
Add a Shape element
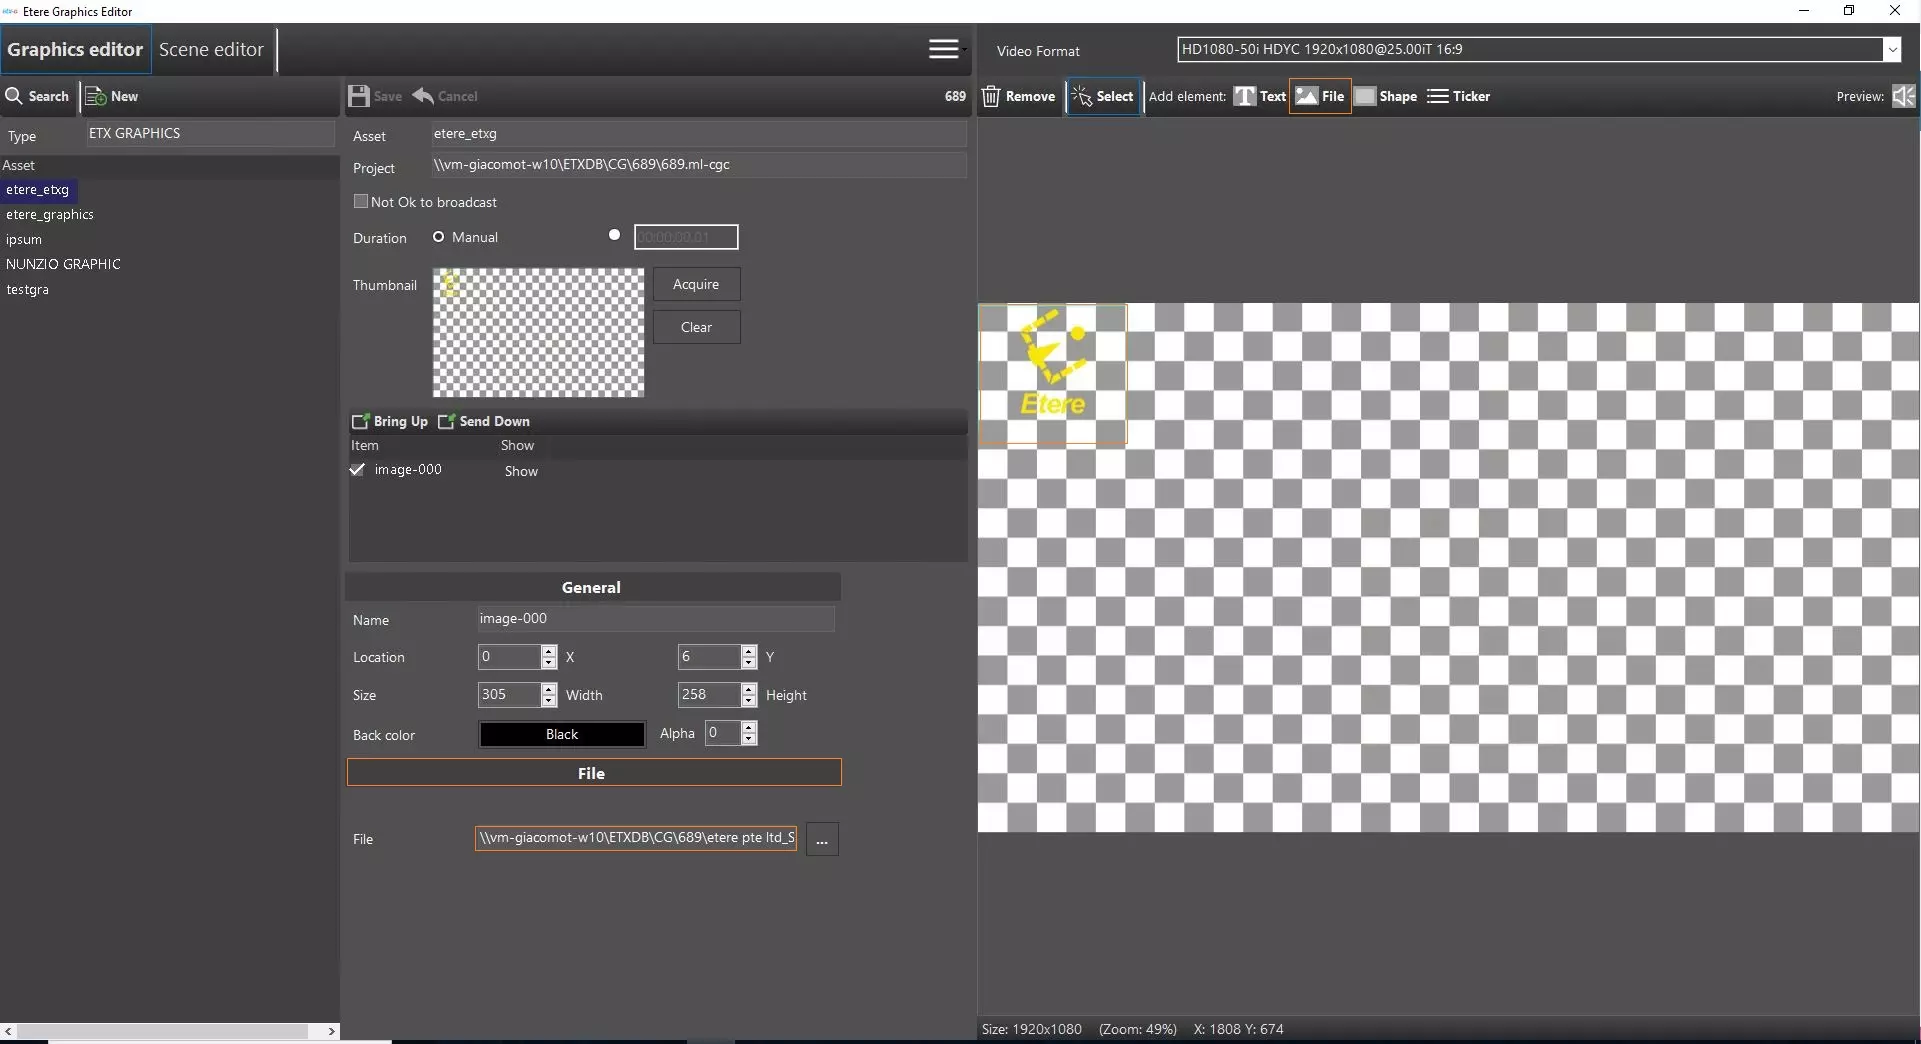pos(1385,96)
